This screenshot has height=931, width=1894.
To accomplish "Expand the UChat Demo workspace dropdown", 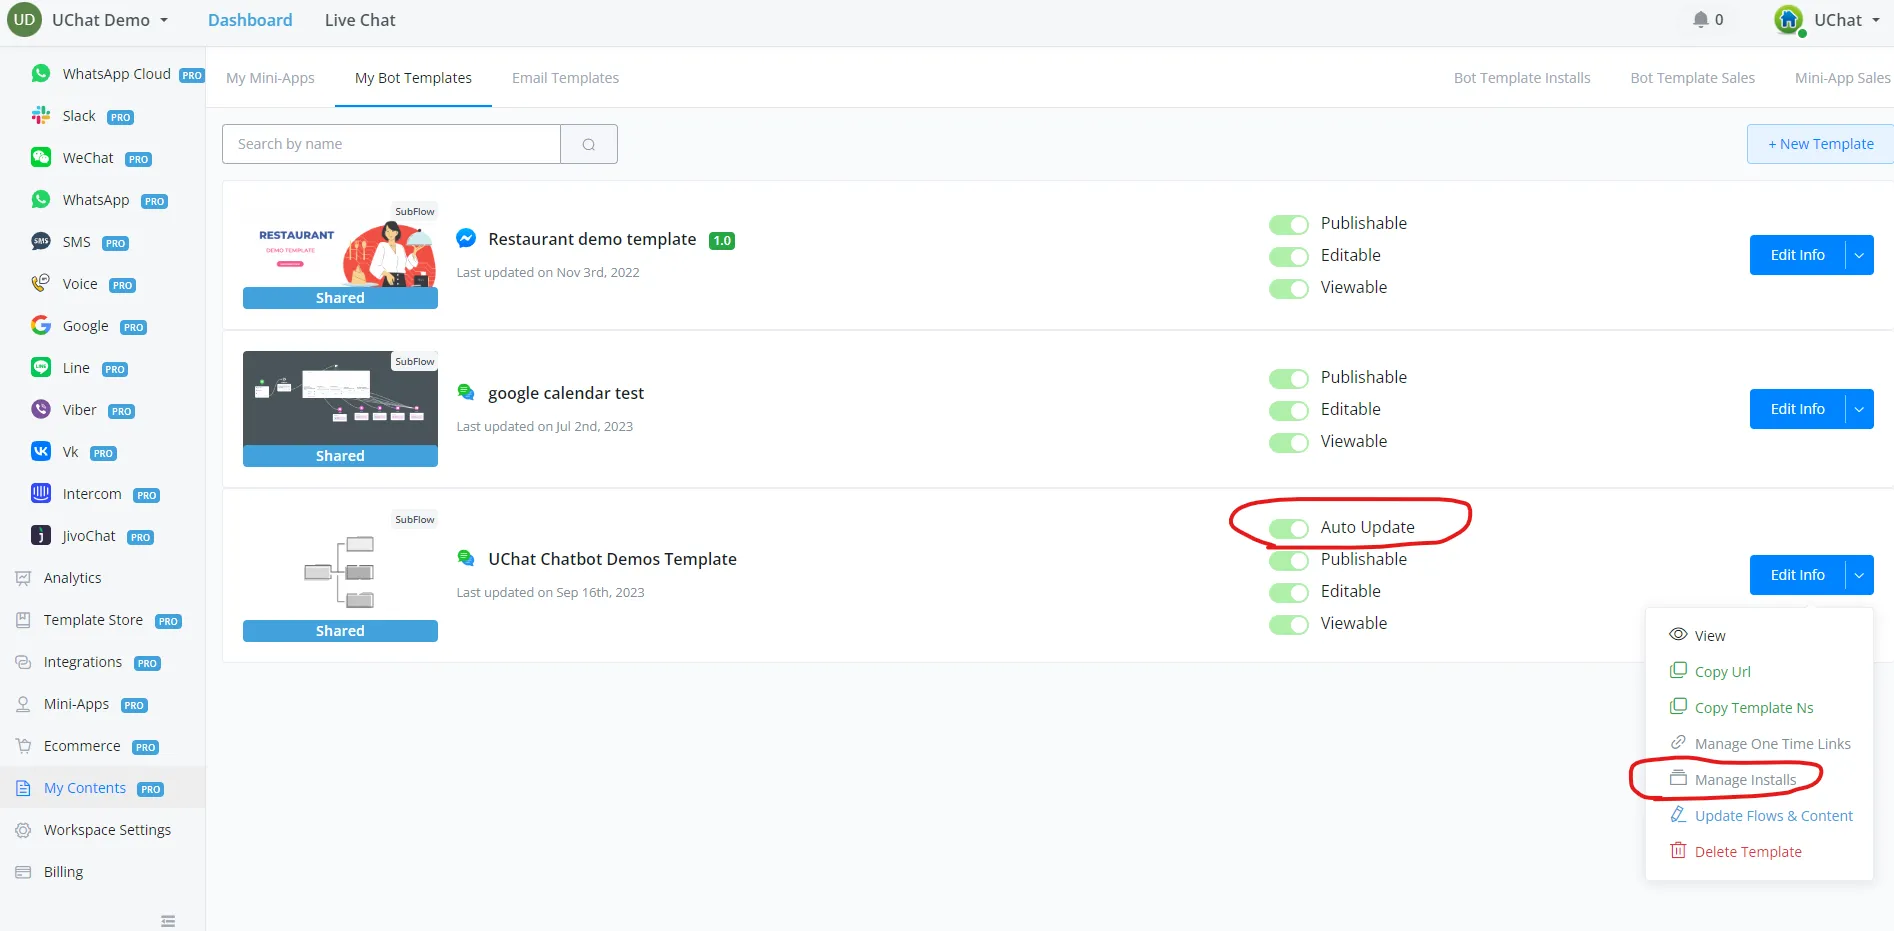I will click(x=110, y=20).
